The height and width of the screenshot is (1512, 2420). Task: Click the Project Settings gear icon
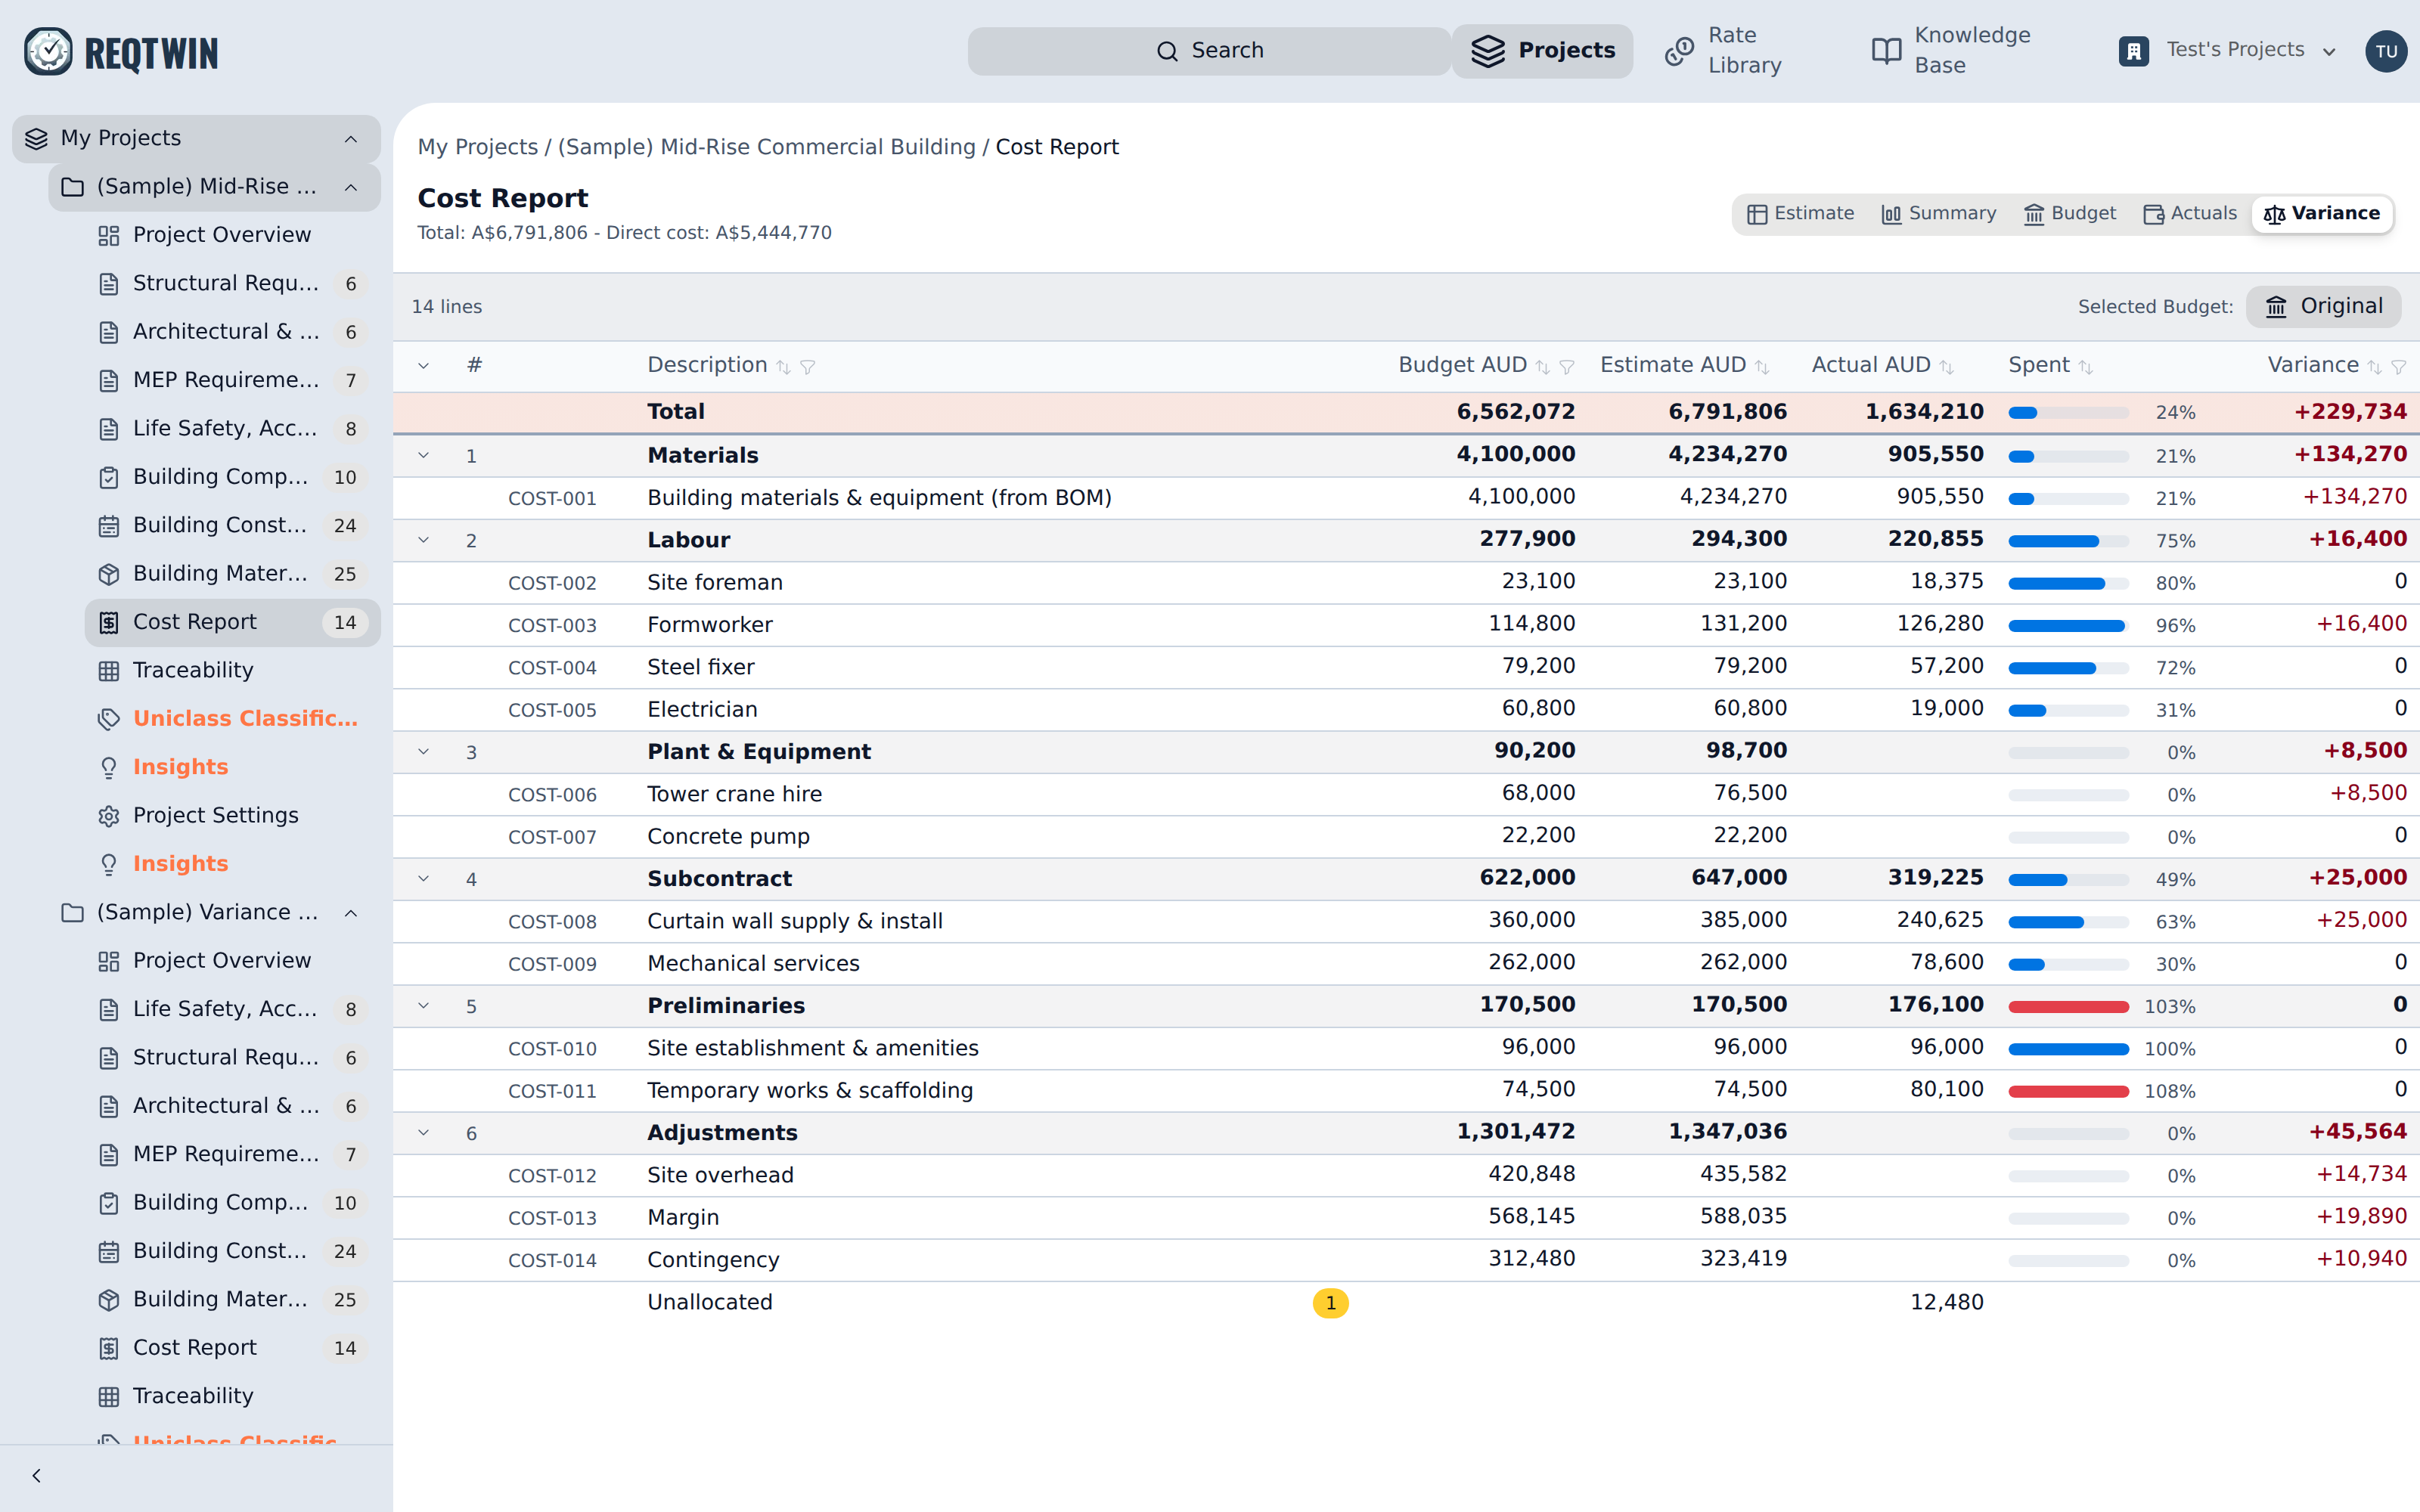tap(109, 816)
